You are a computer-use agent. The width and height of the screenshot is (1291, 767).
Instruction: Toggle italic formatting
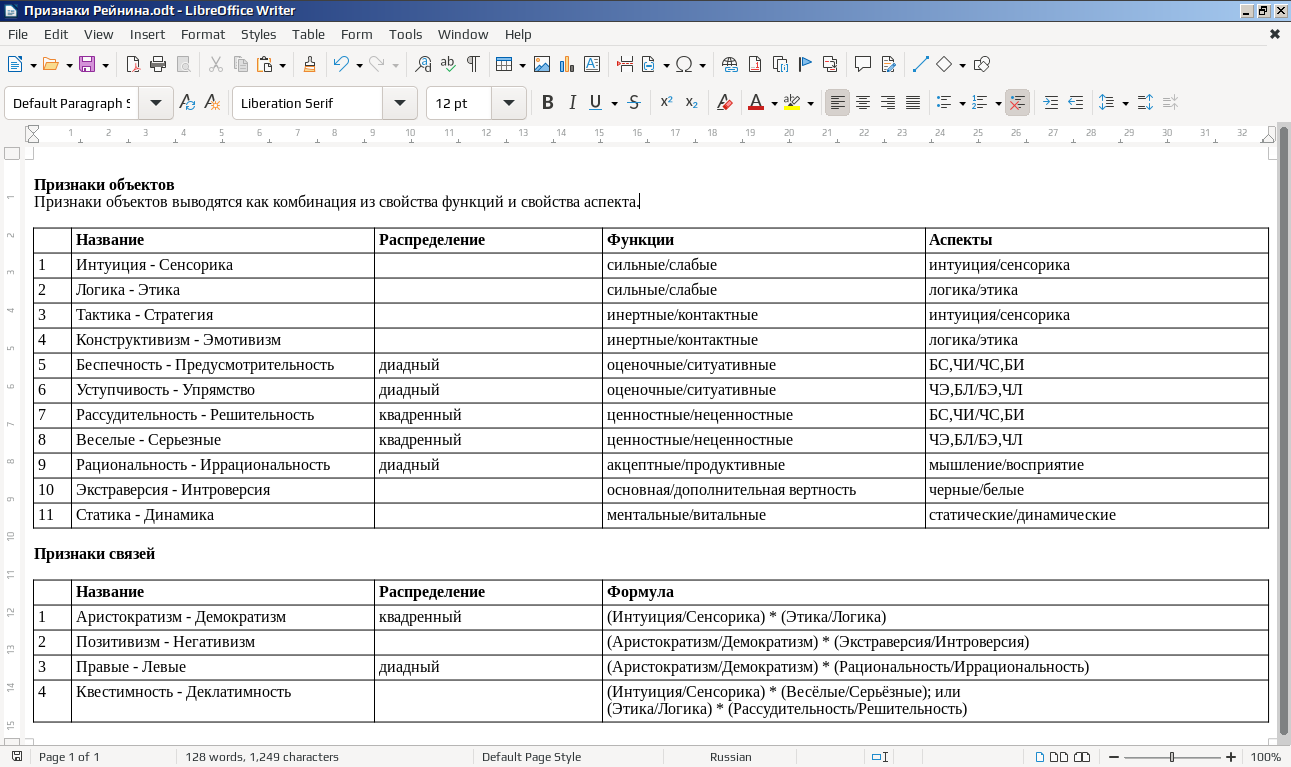point(572,103)
